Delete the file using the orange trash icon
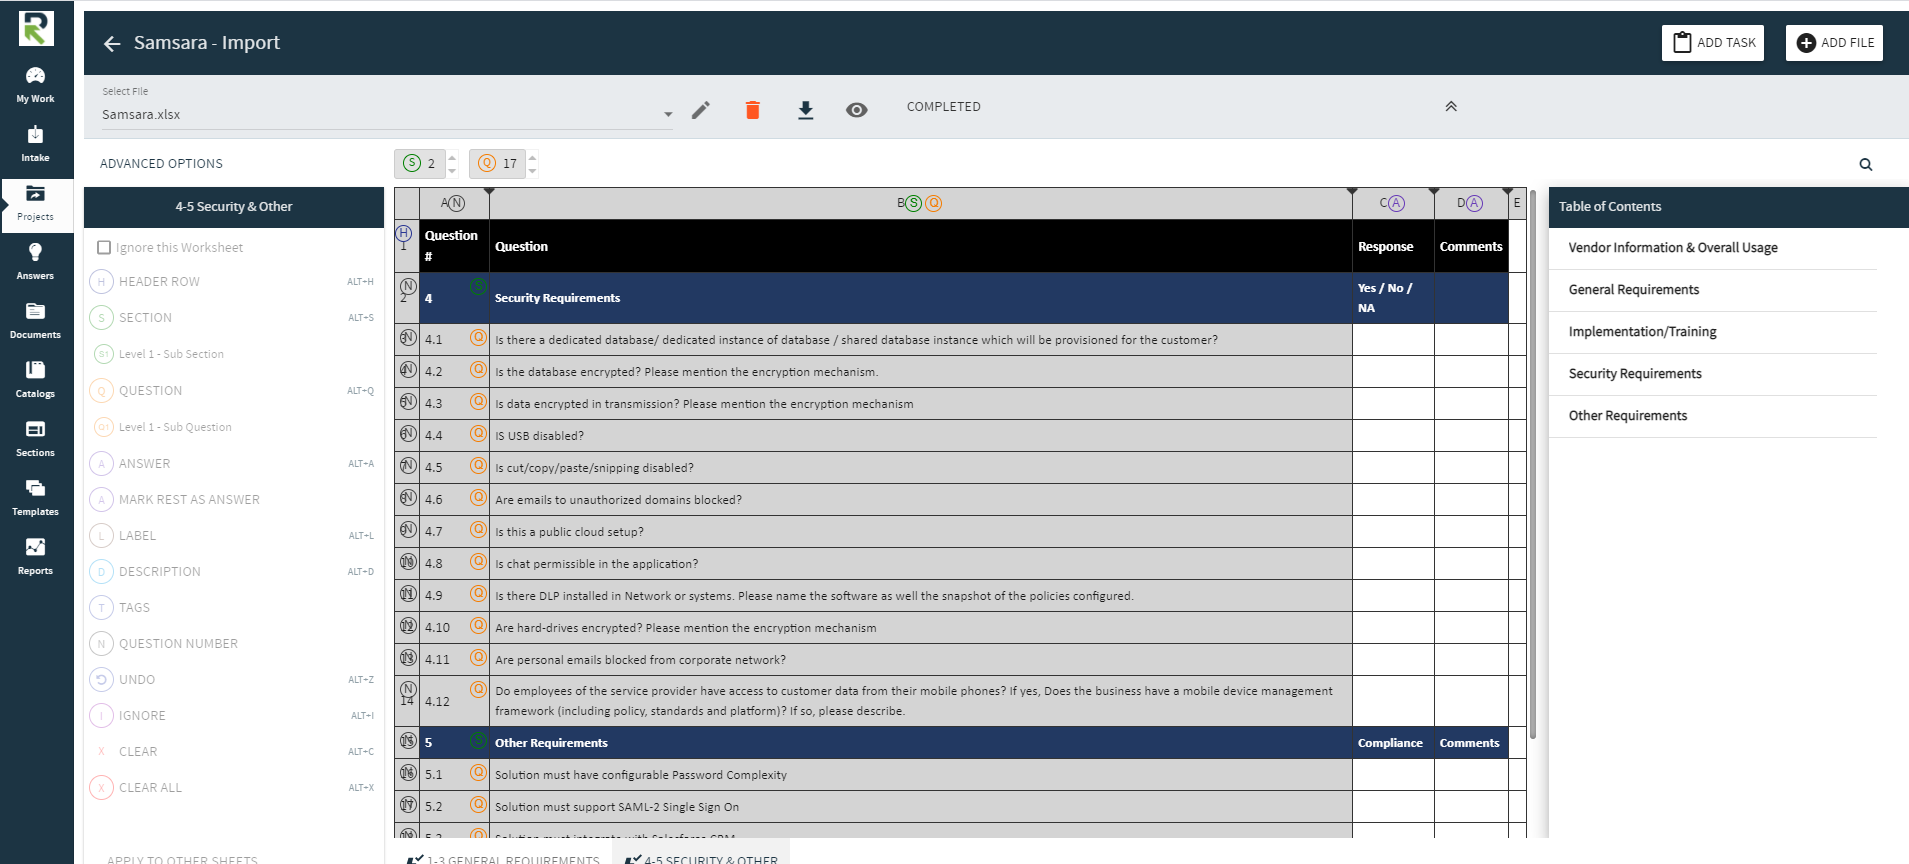The image size is (1909, 864). point(753,110)
